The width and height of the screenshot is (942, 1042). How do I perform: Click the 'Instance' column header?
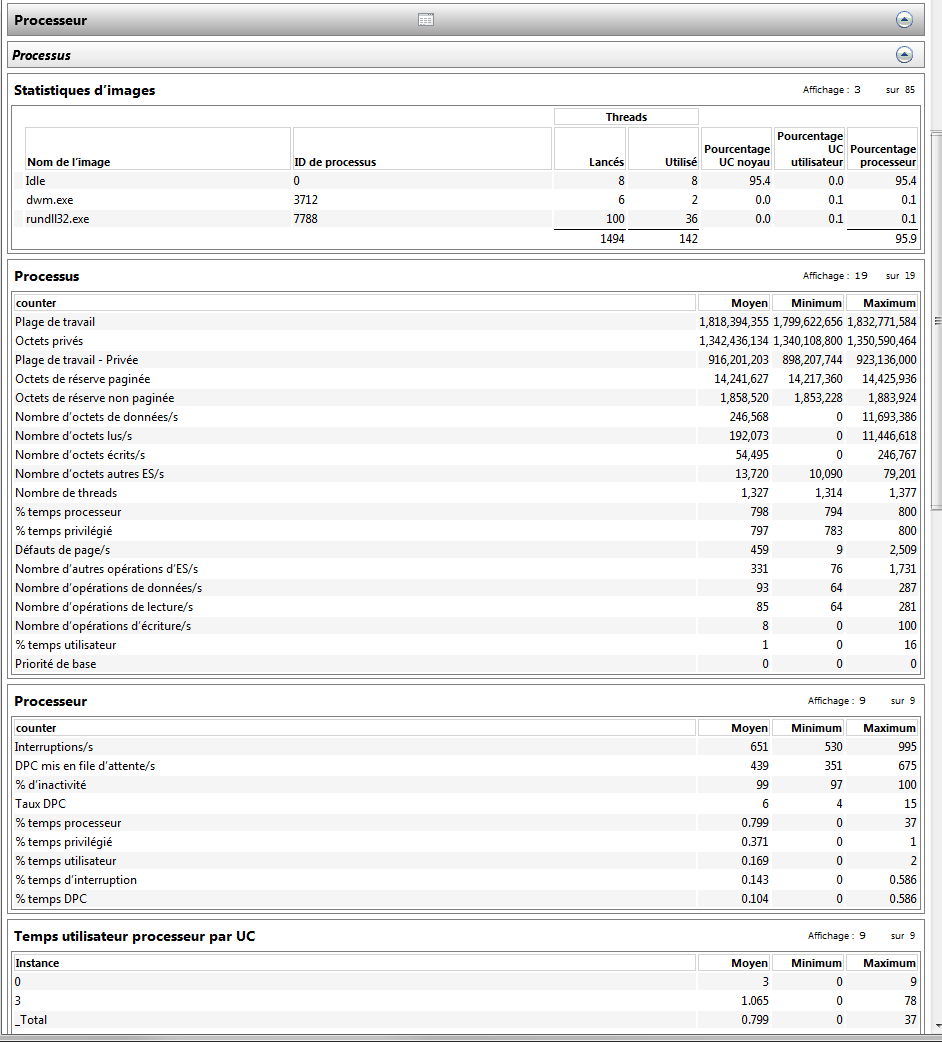(354, 963)
